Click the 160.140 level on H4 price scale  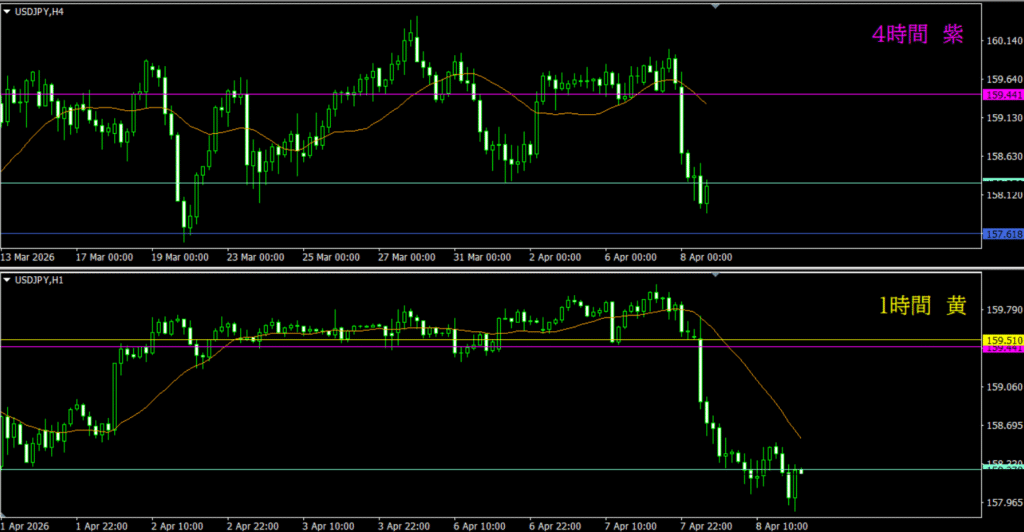(1001, 41)
